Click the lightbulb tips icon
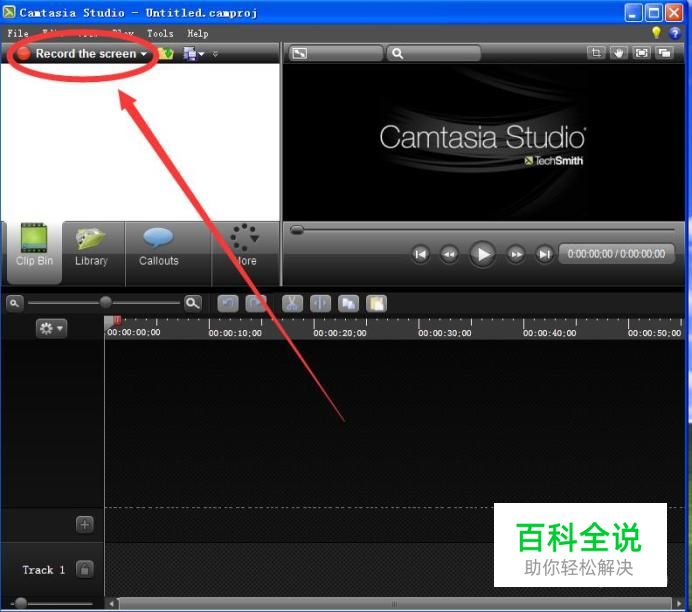Image resolution: width=692 pixels, height=612 pixels. [x=656, y=32]
